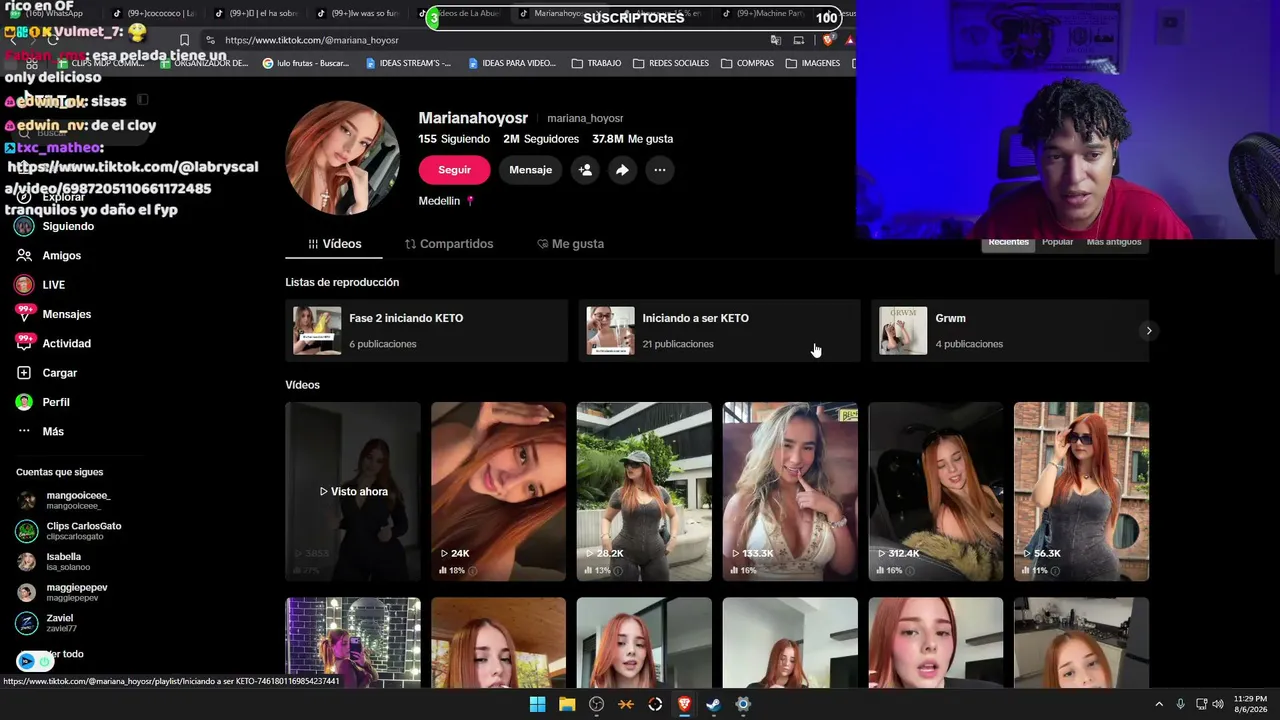
Task: Open the Siguiendo feed in TikTok sidebar
Action: [55, 226]
